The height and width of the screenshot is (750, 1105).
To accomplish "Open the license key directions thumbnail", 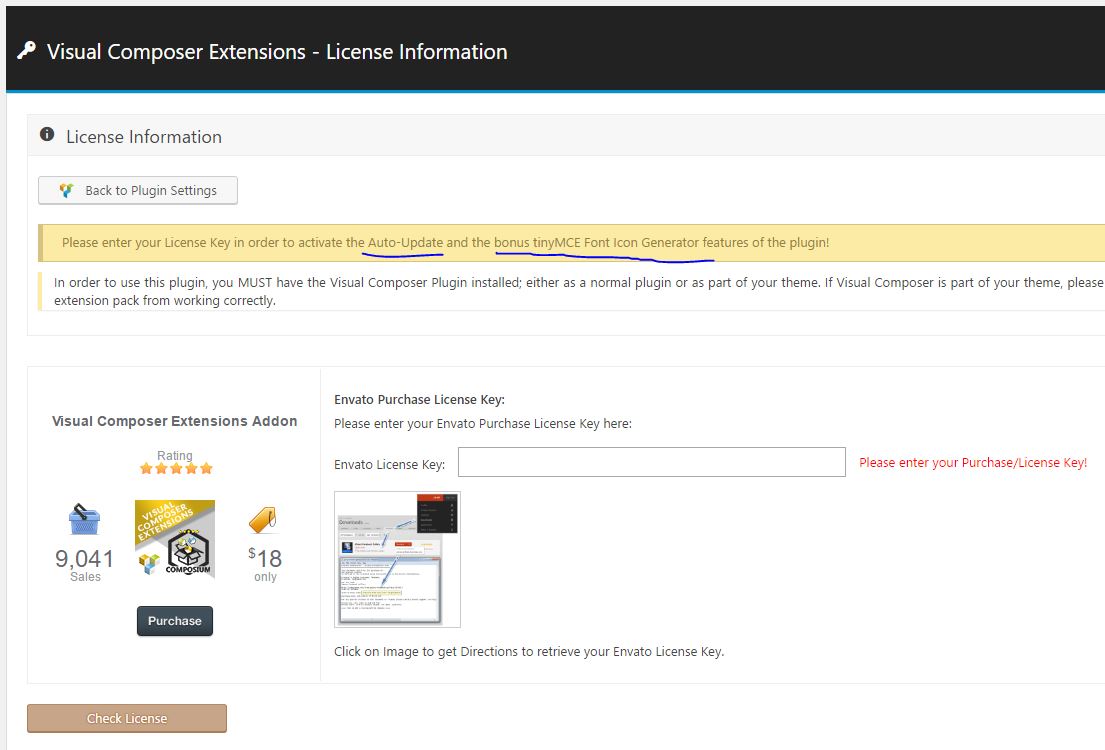I will pyautogui.click(x=397, y=559).
